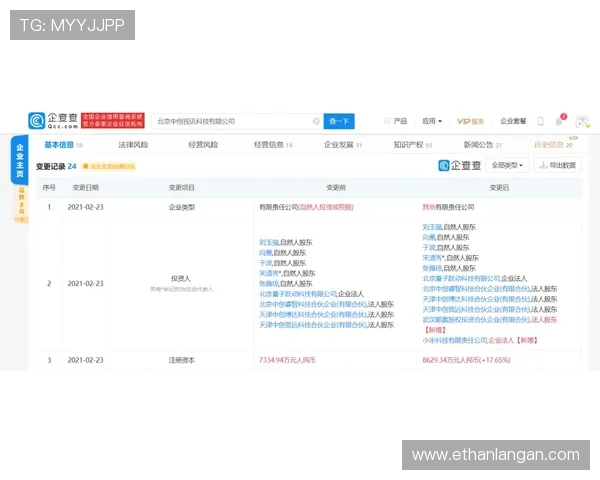This screenshot has height=480, width=600.
Task: Switch to the 经营信息 tab
Action: point(273,145)
